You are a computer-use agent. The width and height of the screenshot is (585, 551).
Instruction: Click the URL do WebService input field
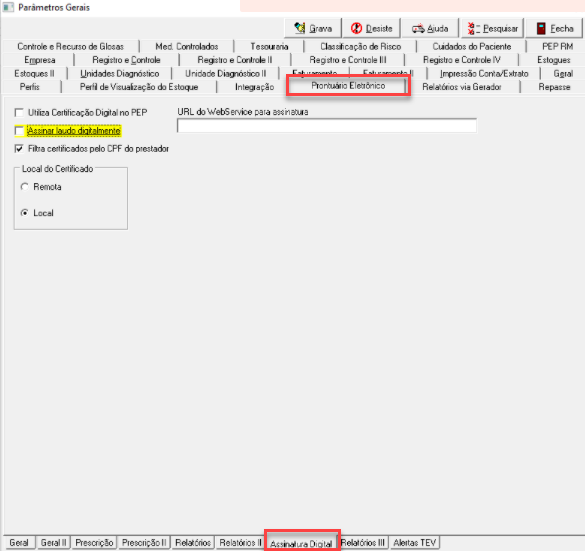tap(327, 125)
